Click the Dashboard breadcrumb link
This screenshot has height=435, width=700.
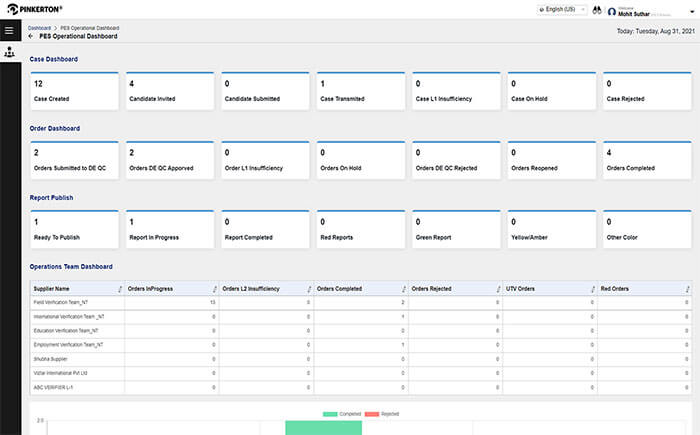pos(39,28)
